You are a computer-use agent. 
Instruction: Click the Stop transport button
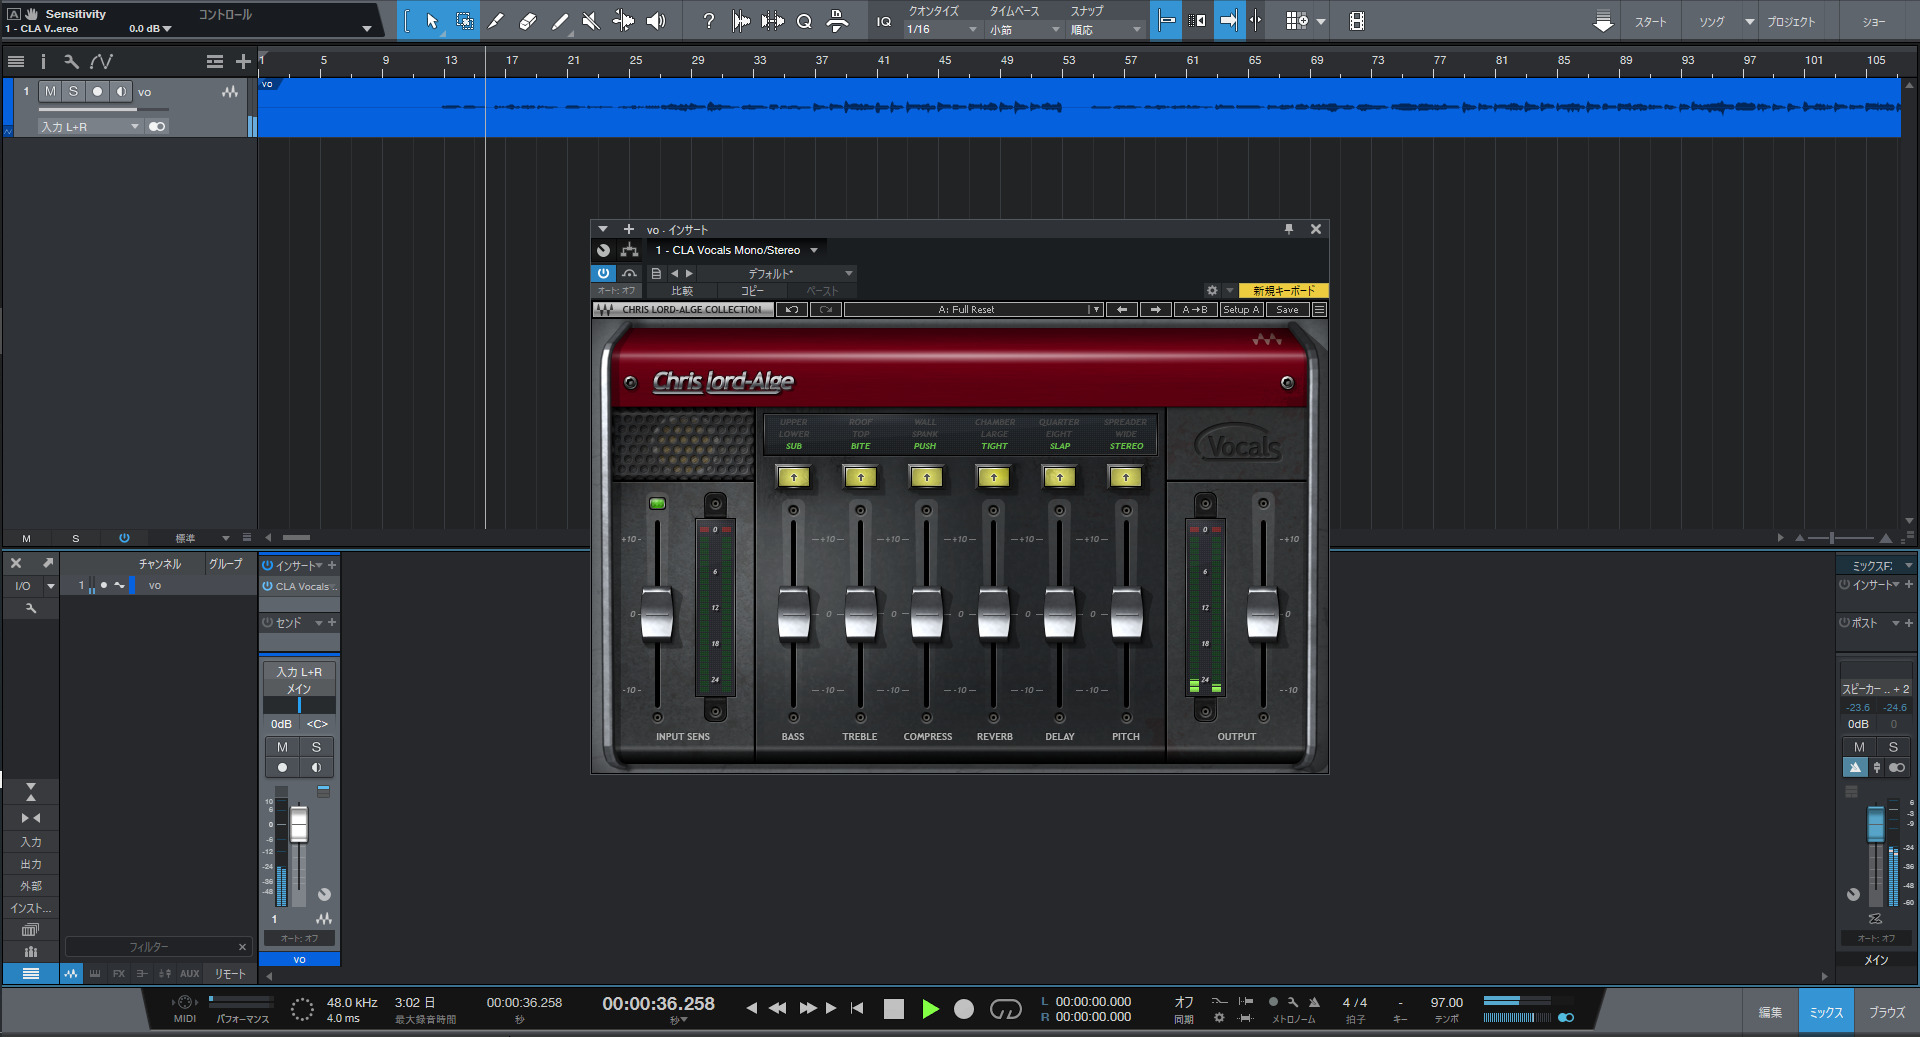(x=894, y=1009)
